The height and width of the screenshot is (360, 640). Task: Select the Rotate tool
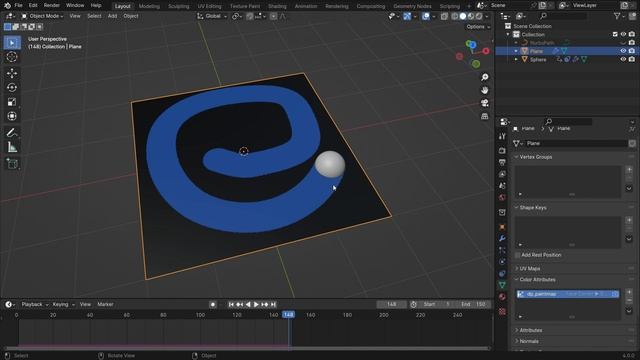tap(12, 87)
